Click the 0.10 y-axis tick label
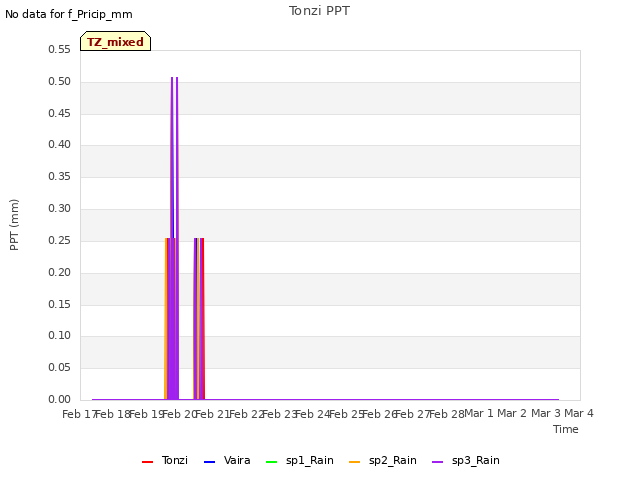 [x=60, y=336]
